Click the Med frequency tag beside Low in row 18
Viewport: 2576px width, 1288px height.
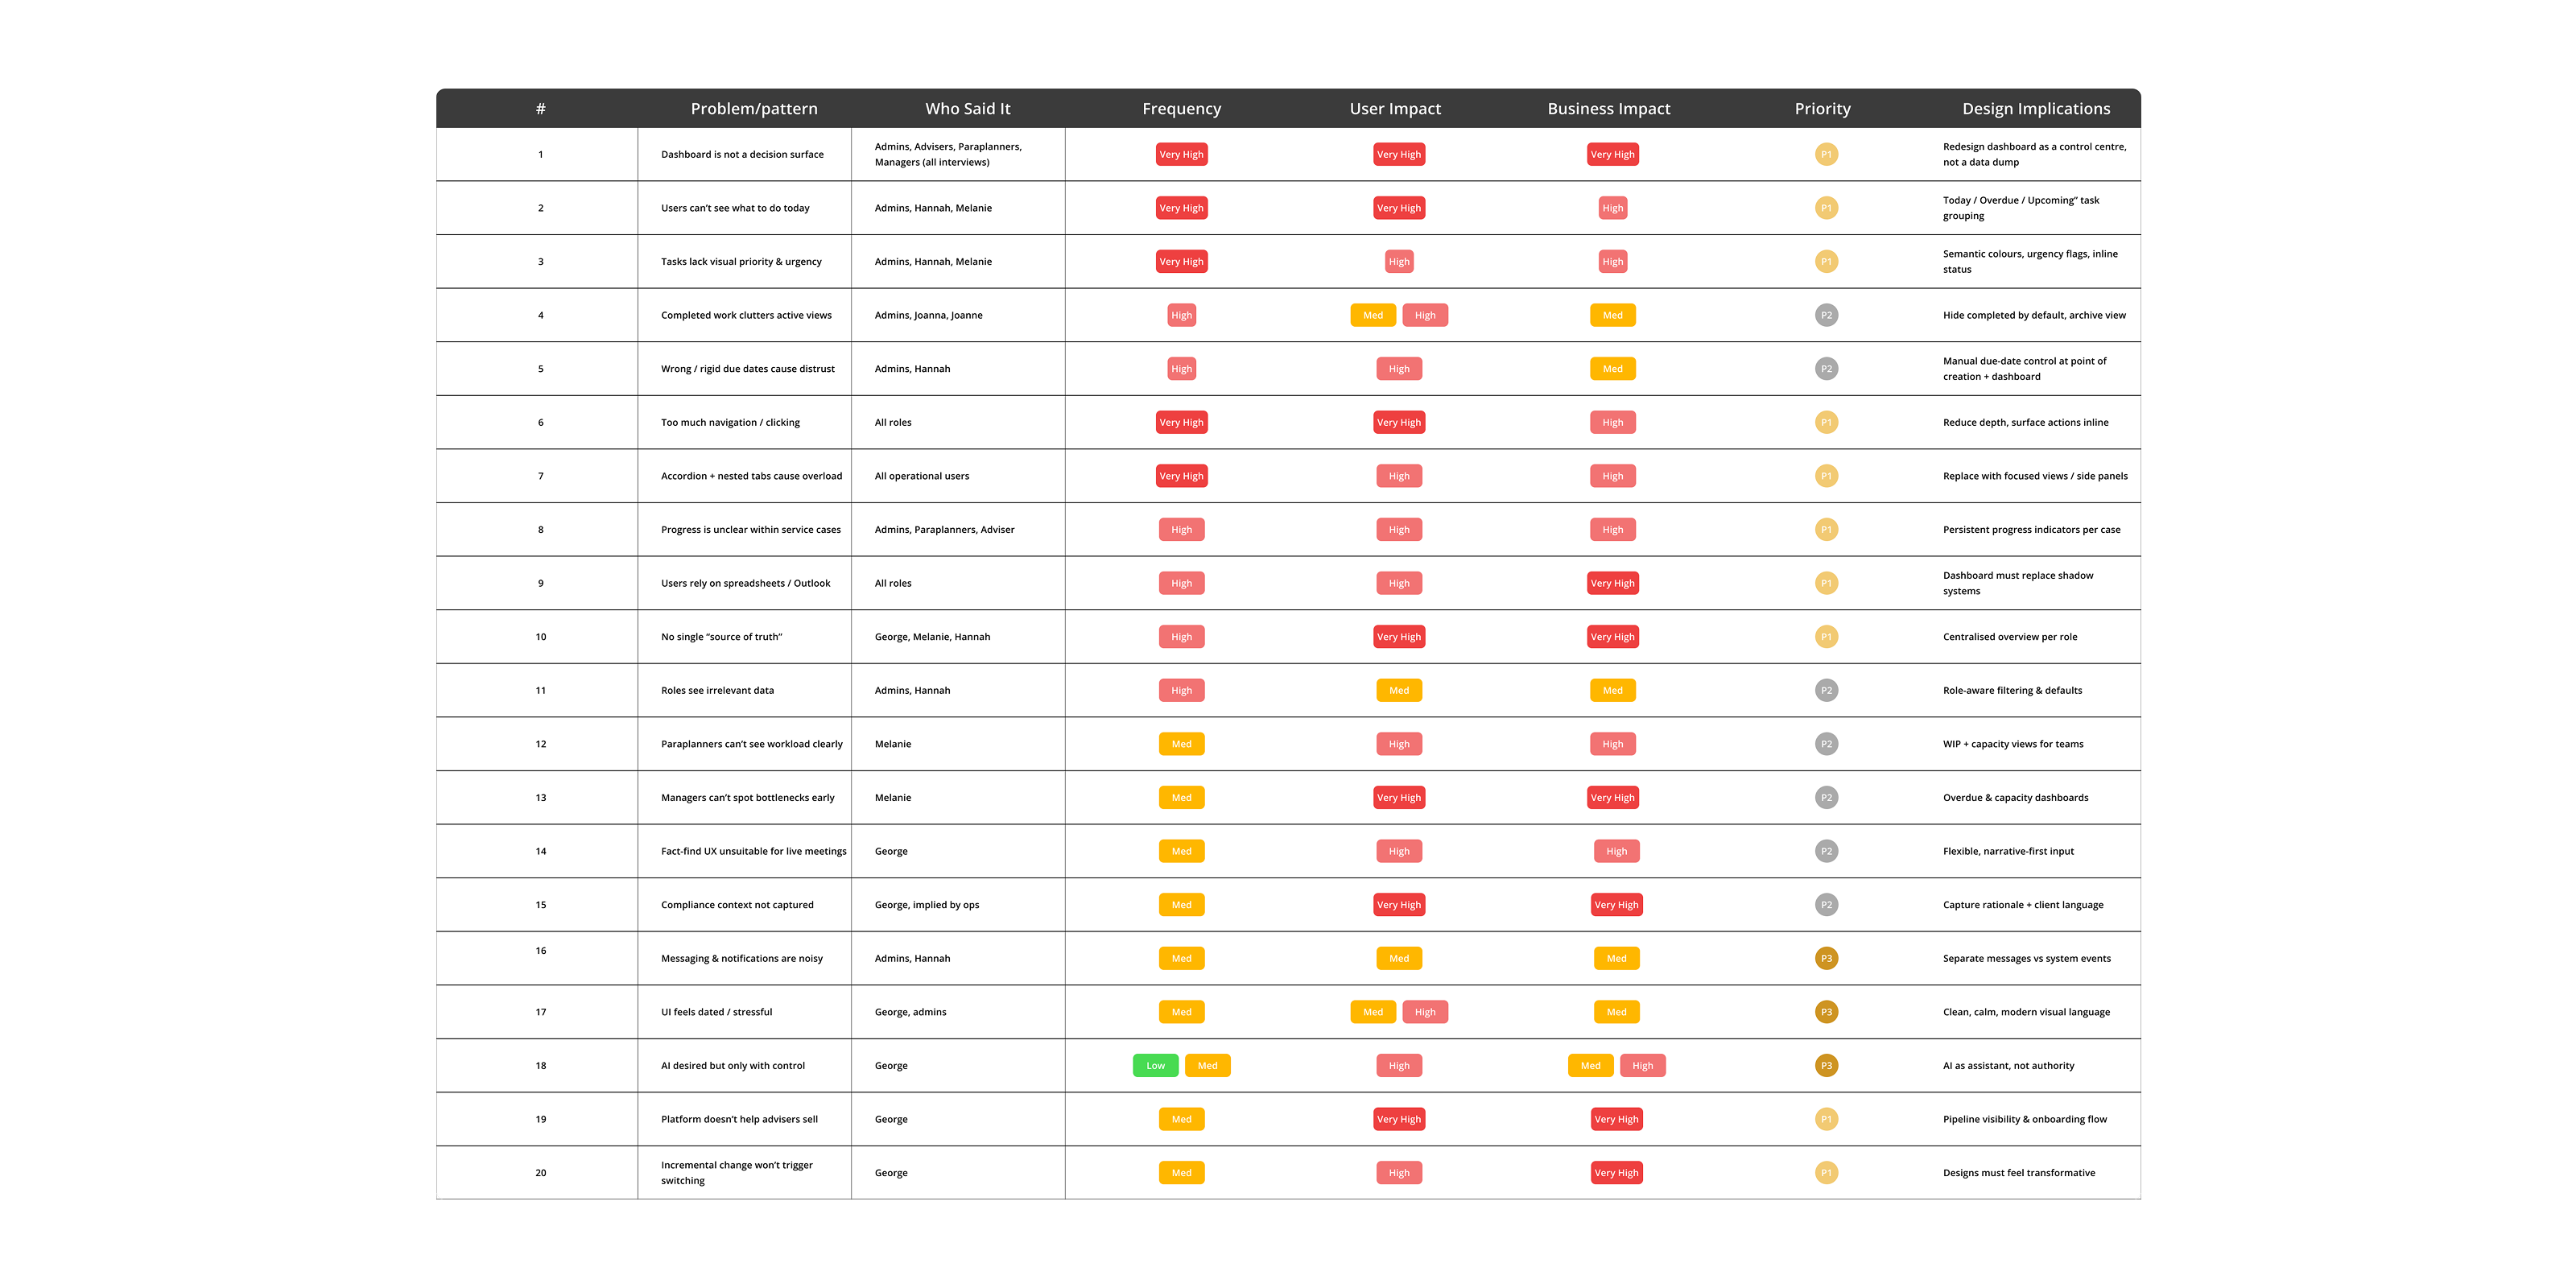(1207, 1066)
